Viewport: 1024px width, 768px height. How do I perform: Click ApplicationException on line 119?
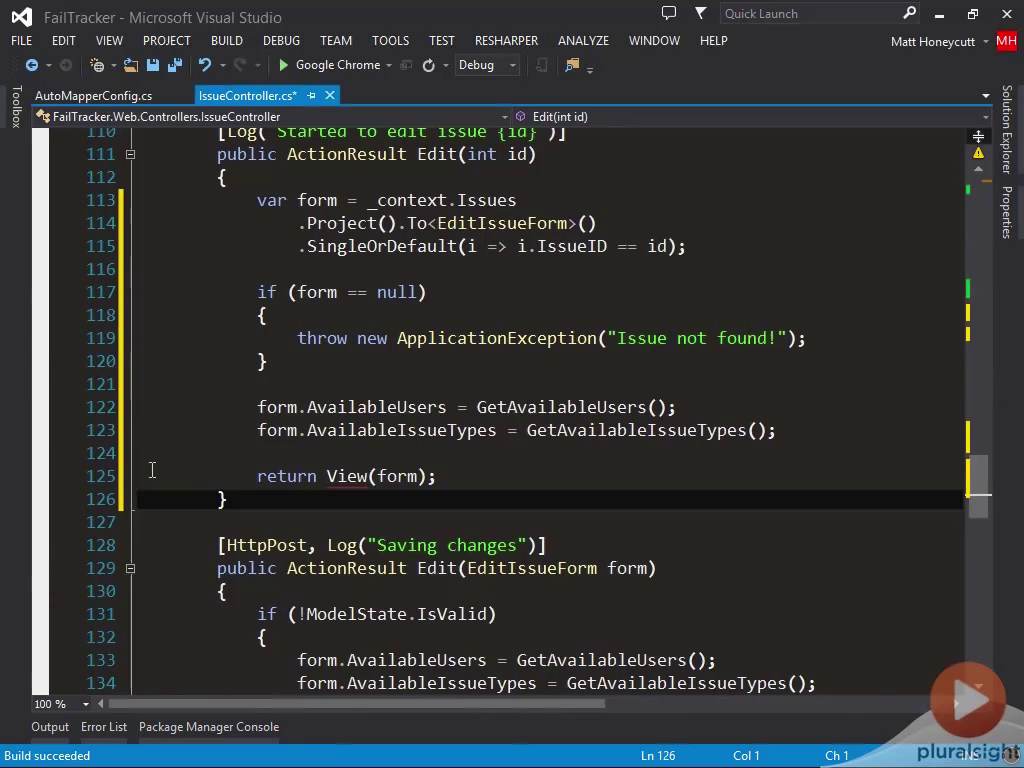497,338
